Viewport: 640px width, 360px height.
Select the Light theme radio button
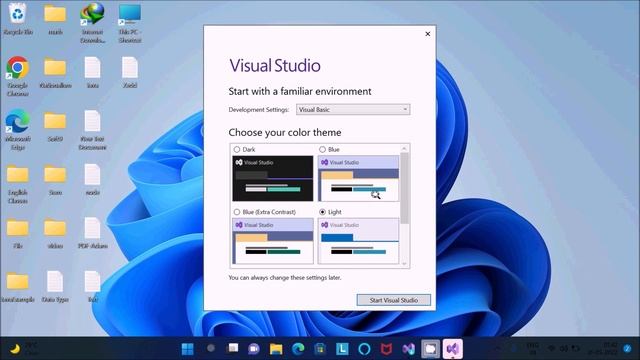(322, 212)
